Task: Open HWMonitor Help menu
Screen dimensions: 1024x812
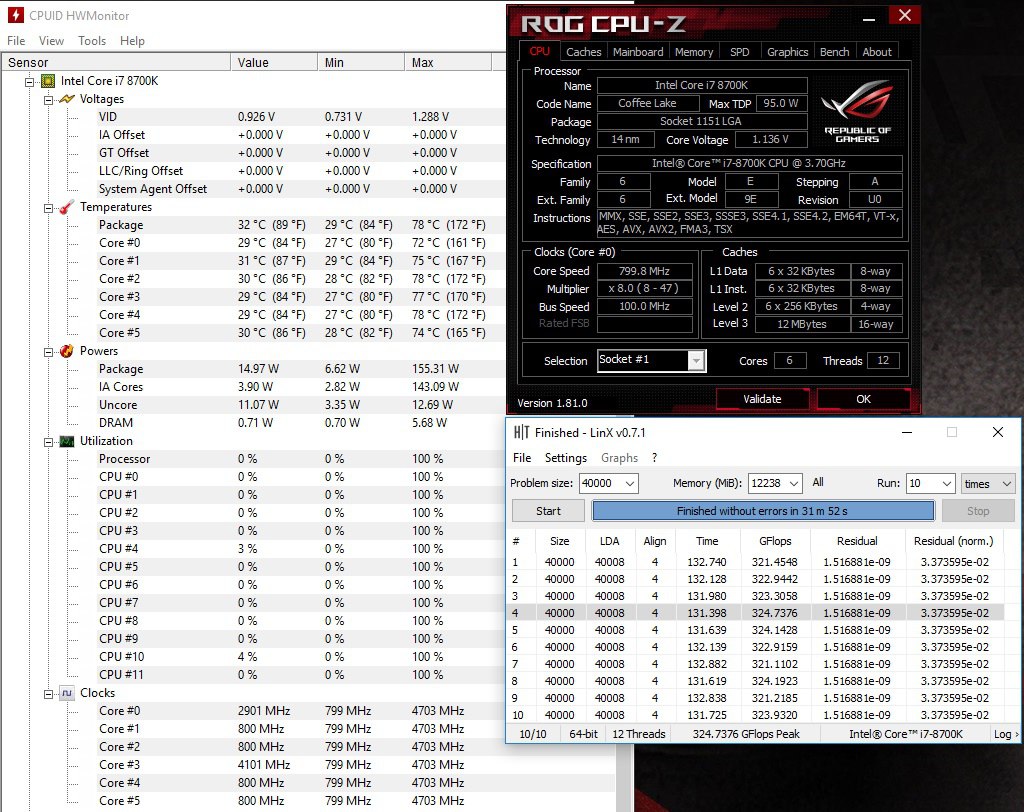Action: coord(132,41)
